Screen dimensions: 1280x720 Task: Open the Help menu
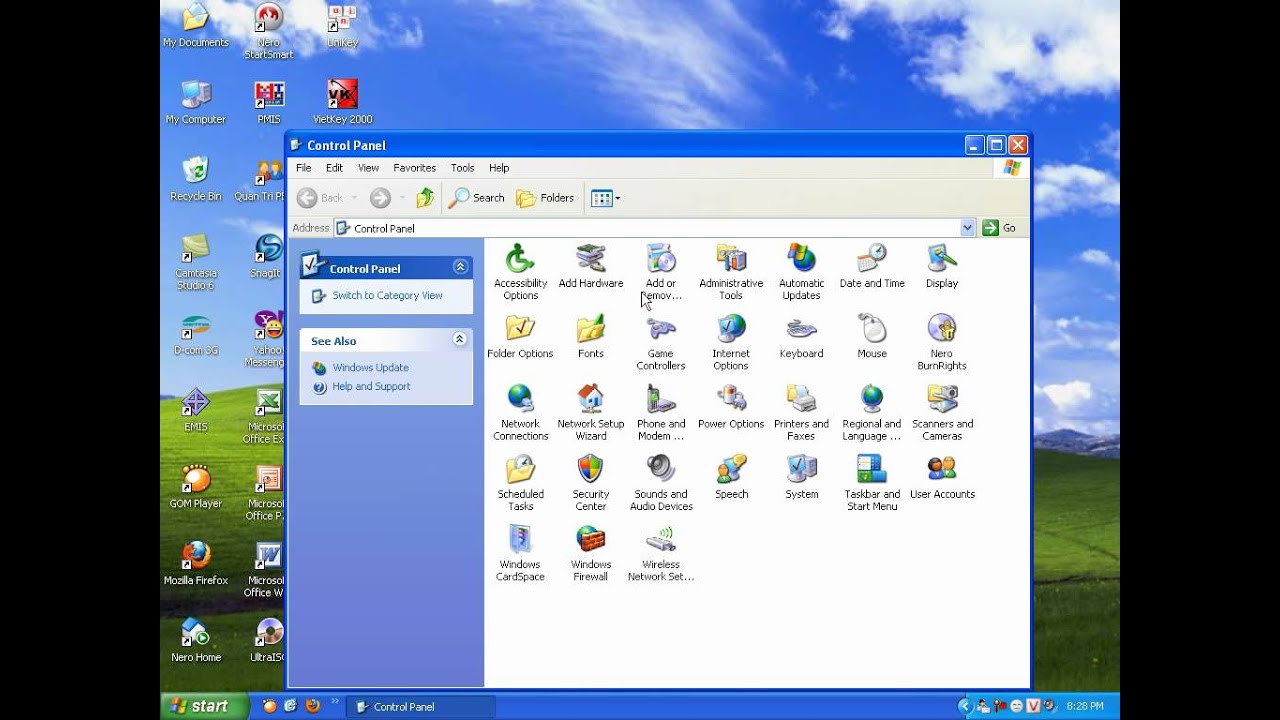point(499,168)
